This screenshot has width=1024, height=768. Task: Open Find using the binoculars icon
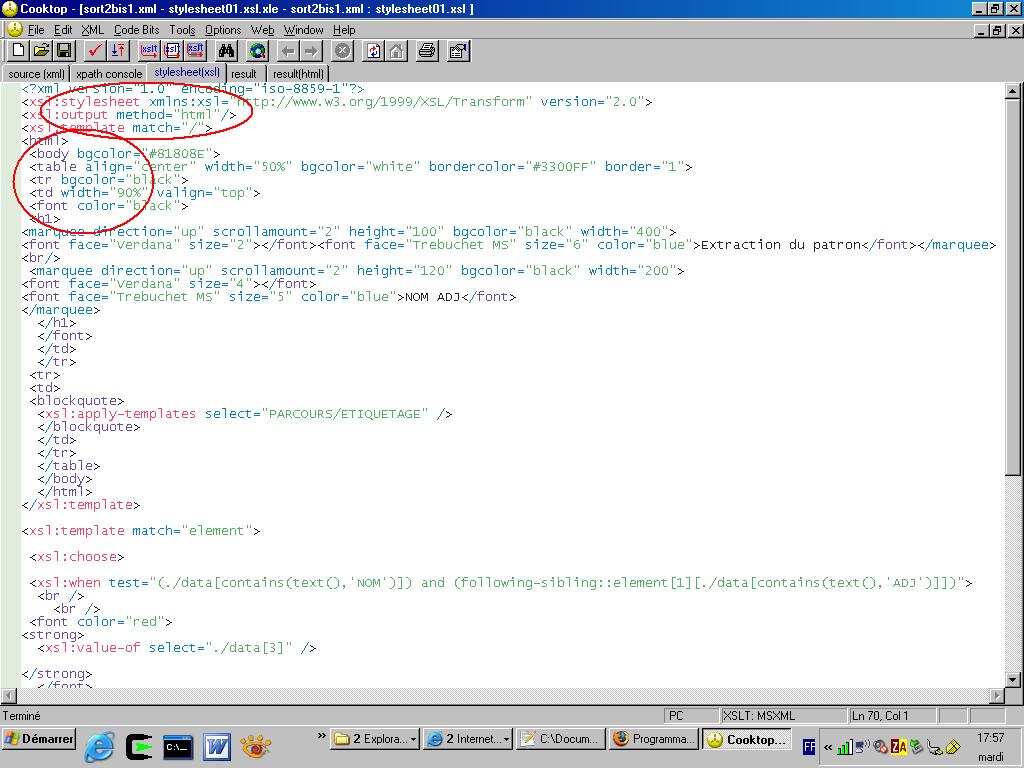pyautogui.click(x=227, y=50)
